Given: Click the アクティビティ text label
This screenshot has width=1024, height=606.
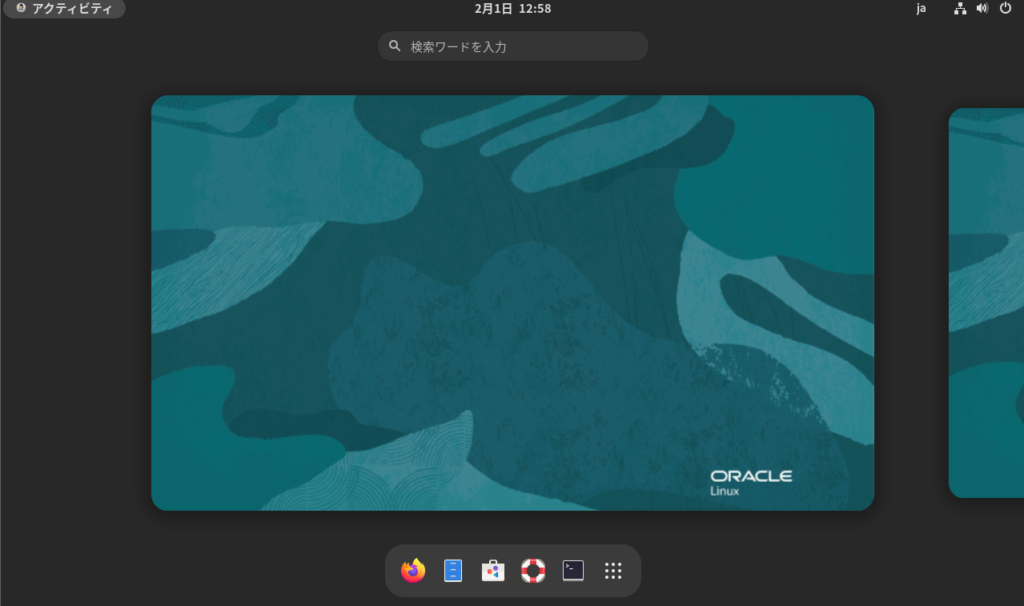Looking at the screenshot, I should tap(72, 9).
